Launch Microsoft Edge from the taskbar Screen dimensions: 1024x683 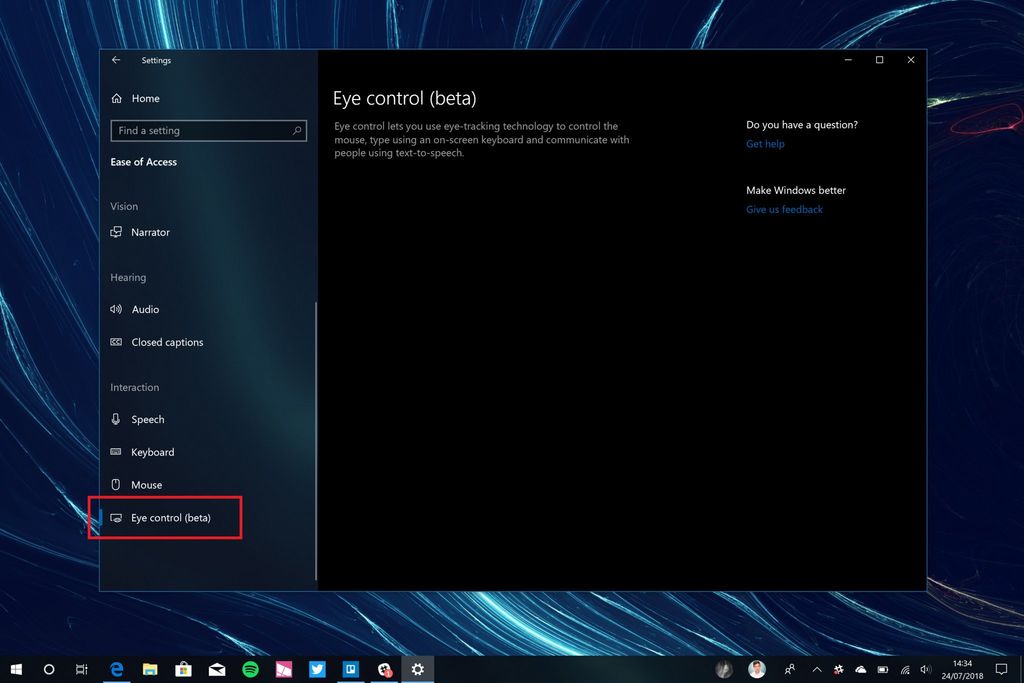[117, 669]
